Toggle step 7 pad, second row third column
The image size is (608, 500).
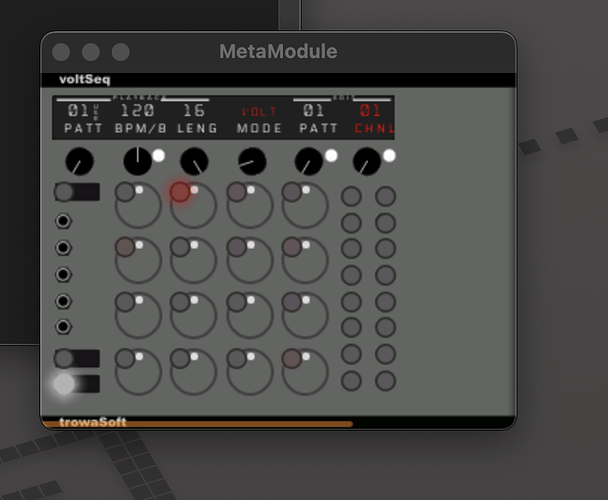click(x=237, y=247)
